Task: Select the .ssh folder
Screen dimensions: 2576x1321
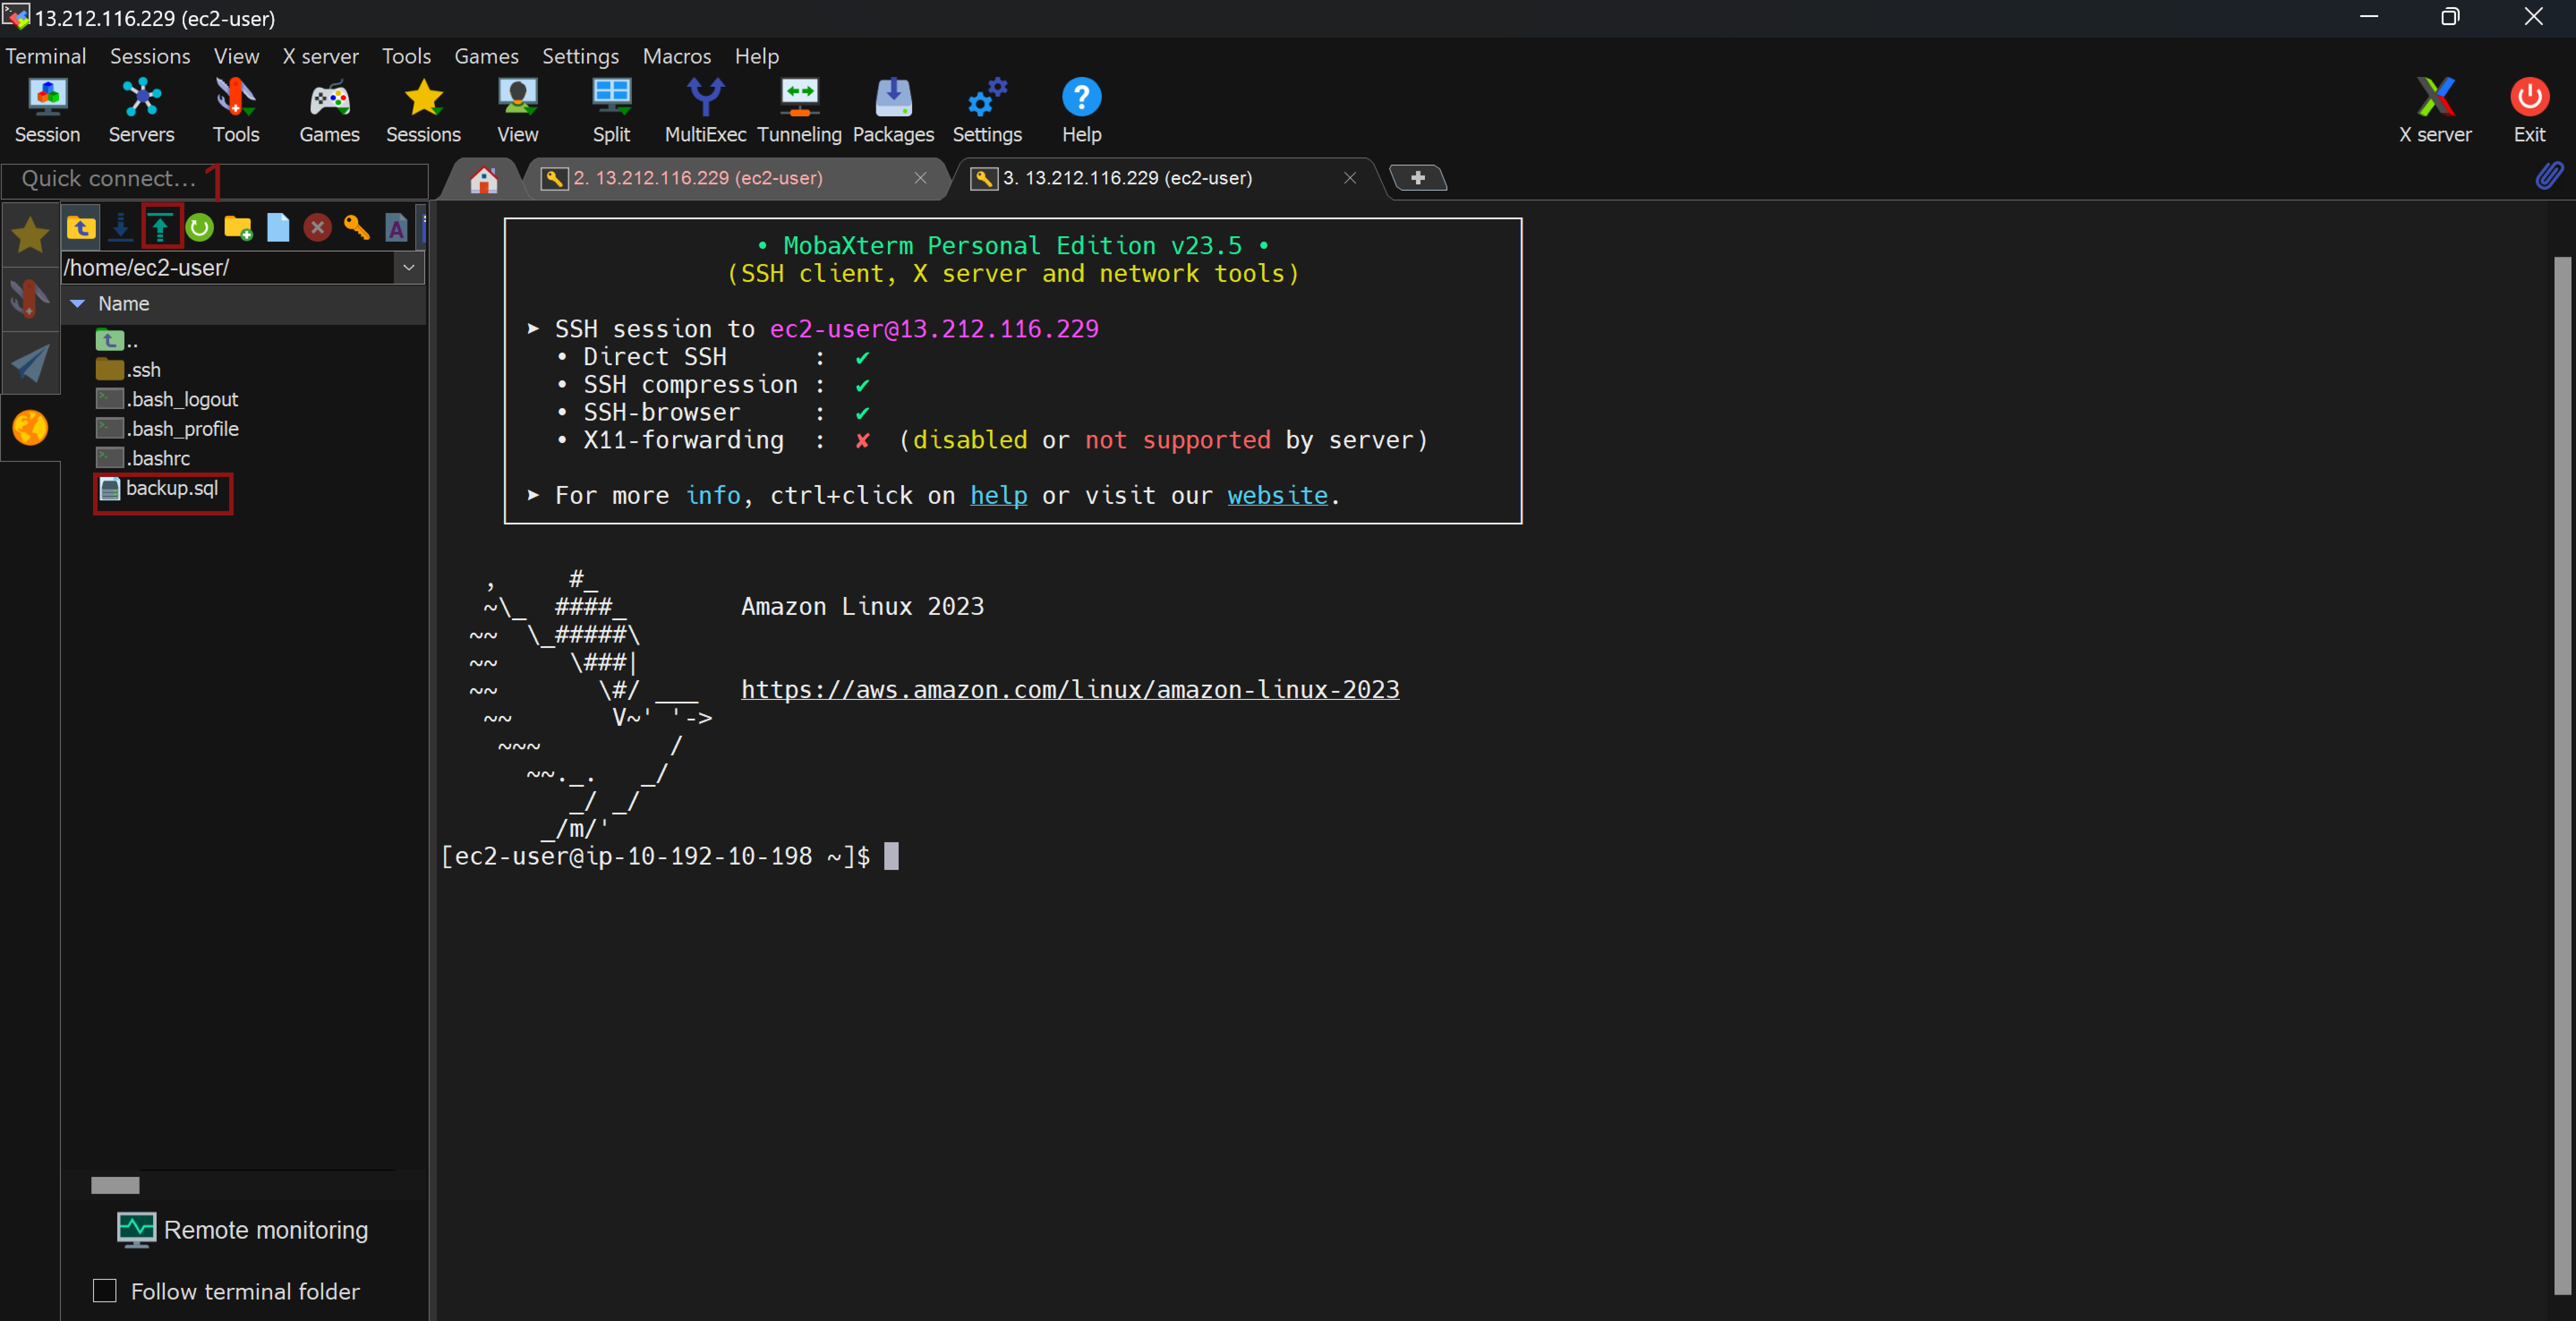Action: click(x=129, y=369)
